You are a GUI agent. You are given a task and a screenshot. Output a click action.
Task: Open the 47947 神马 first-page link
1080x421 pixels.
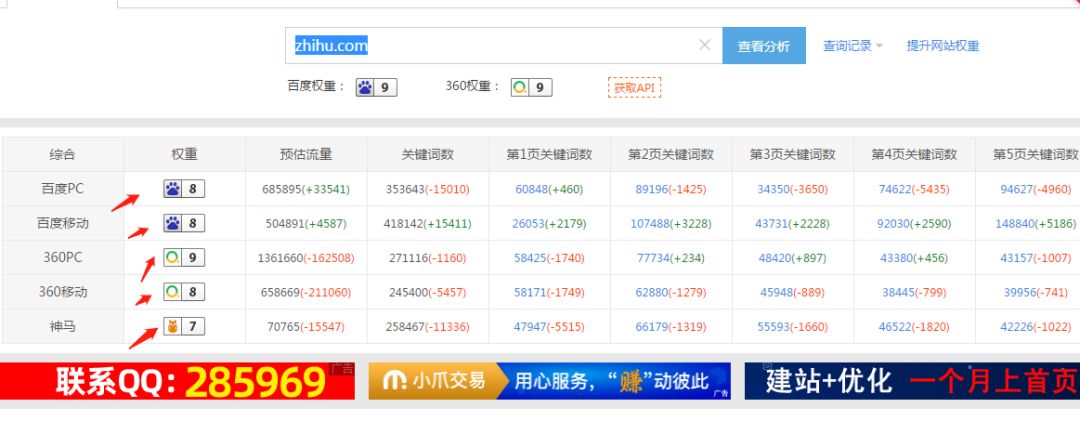point(530,327)
